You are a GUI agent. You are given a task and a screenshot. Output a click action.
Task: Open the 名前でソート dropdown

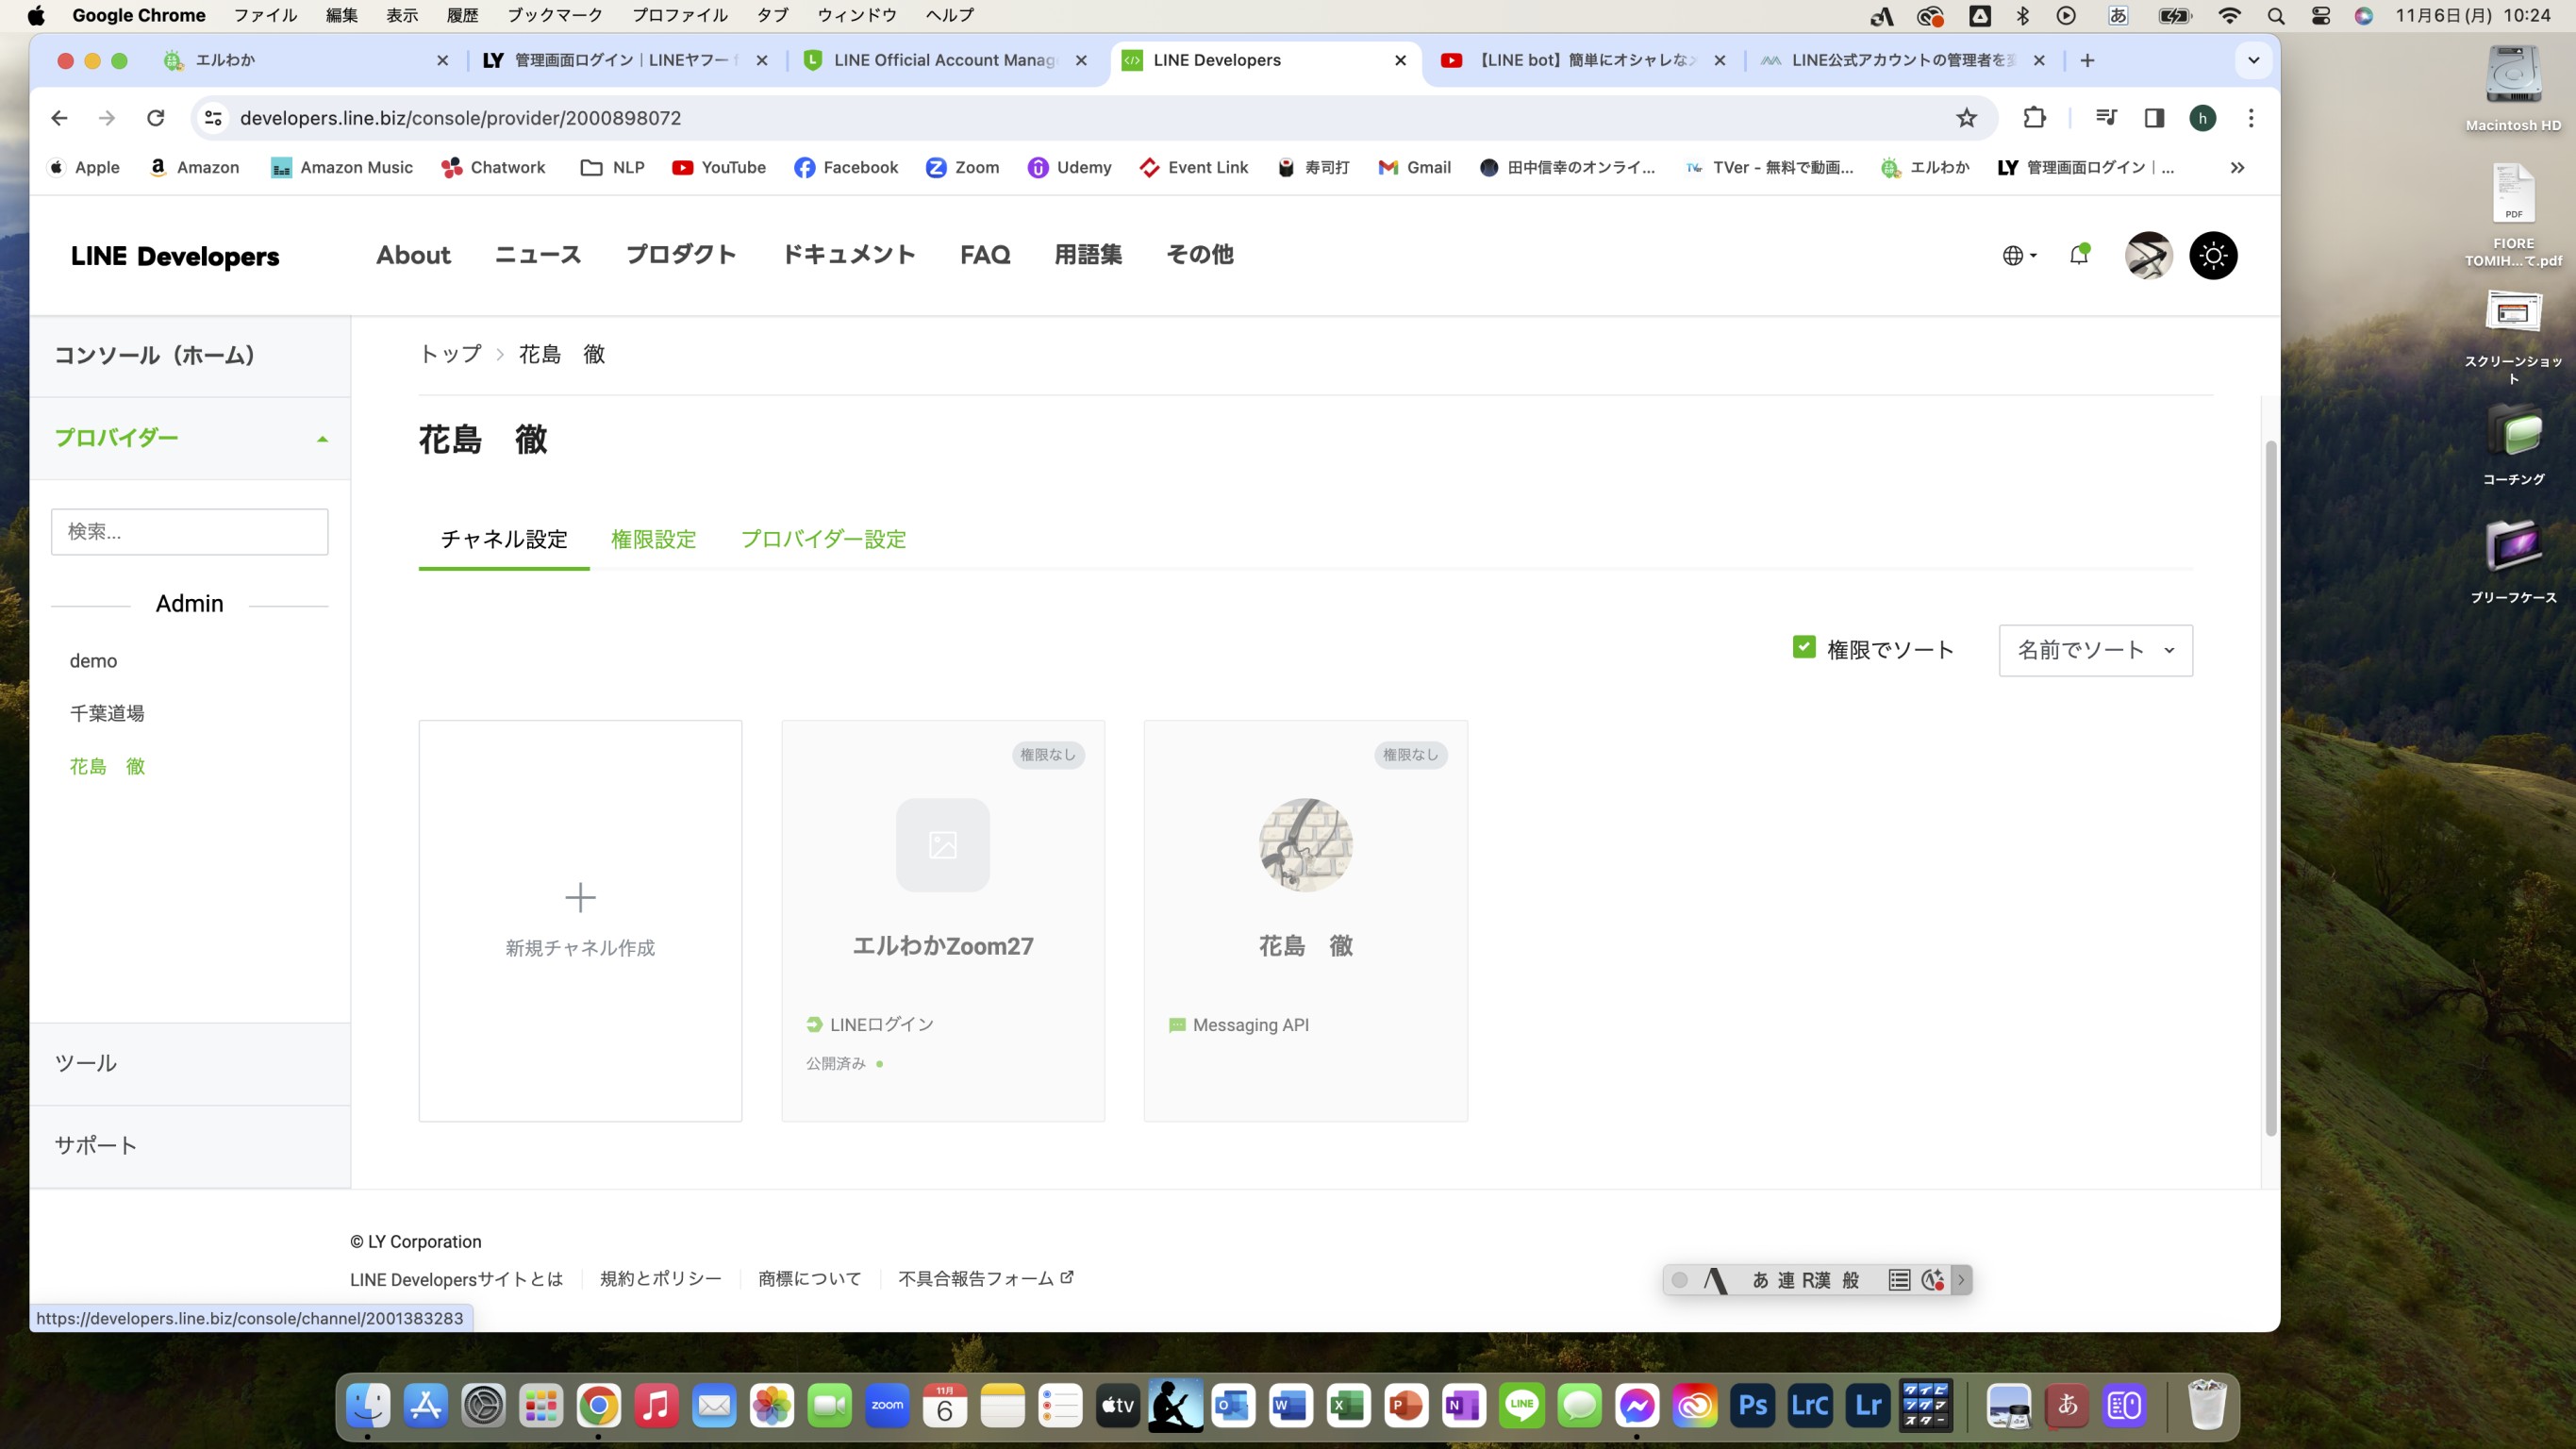point(2095,650)
